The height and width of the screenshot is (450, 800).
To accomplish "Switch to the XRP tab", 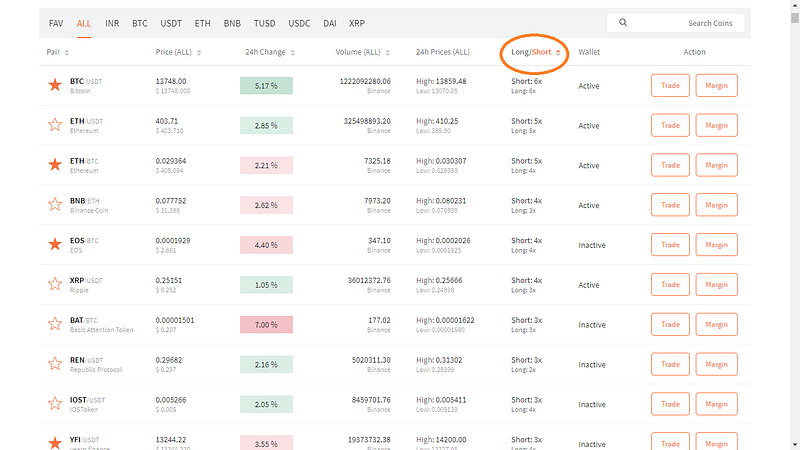I will click(357, 23).
